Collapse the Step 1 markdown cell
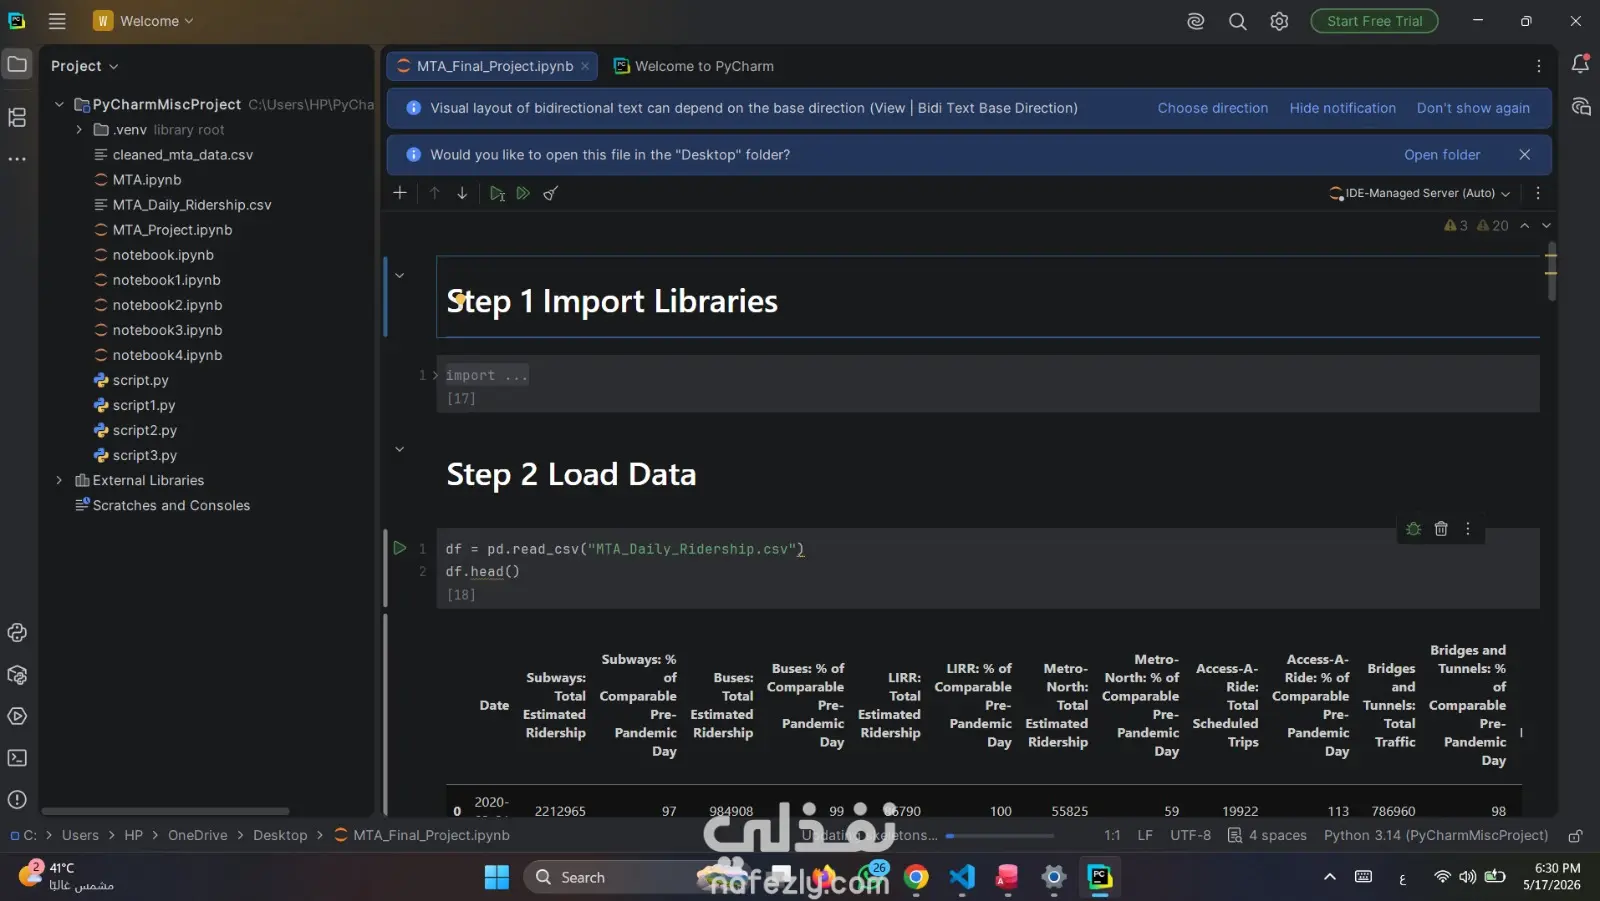The width and height of the screenshot is (1600, 901). coord(400,275)
